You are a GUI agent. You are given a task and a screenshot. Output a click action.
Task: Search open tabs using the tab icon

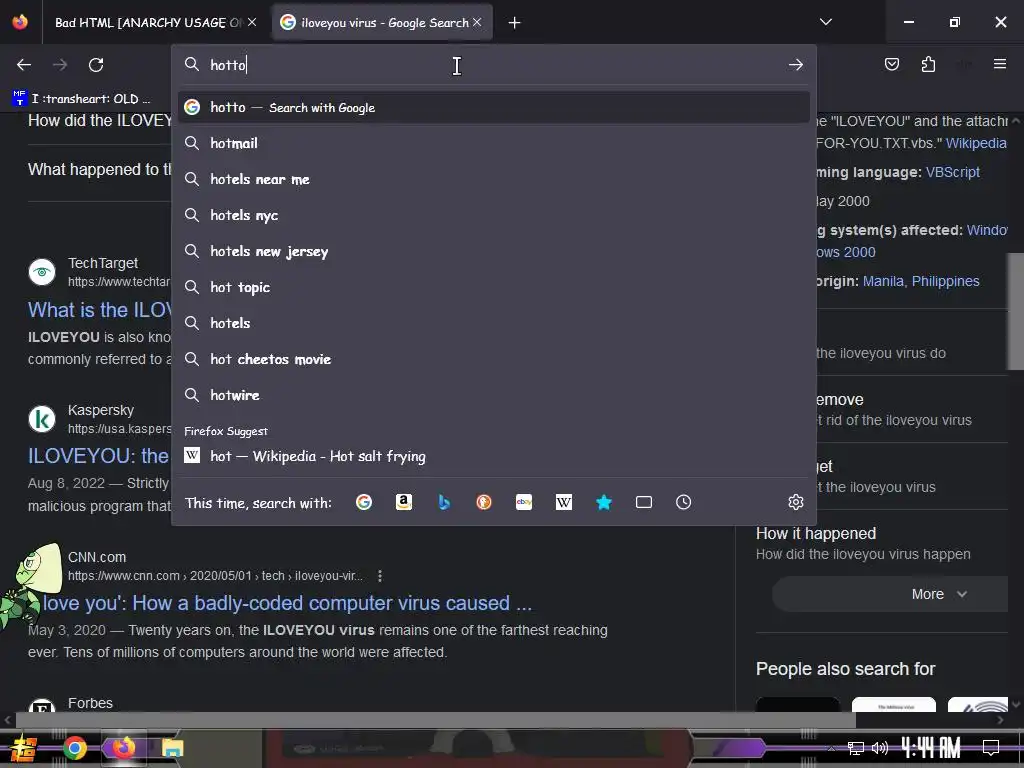click(x=644, y=502)
